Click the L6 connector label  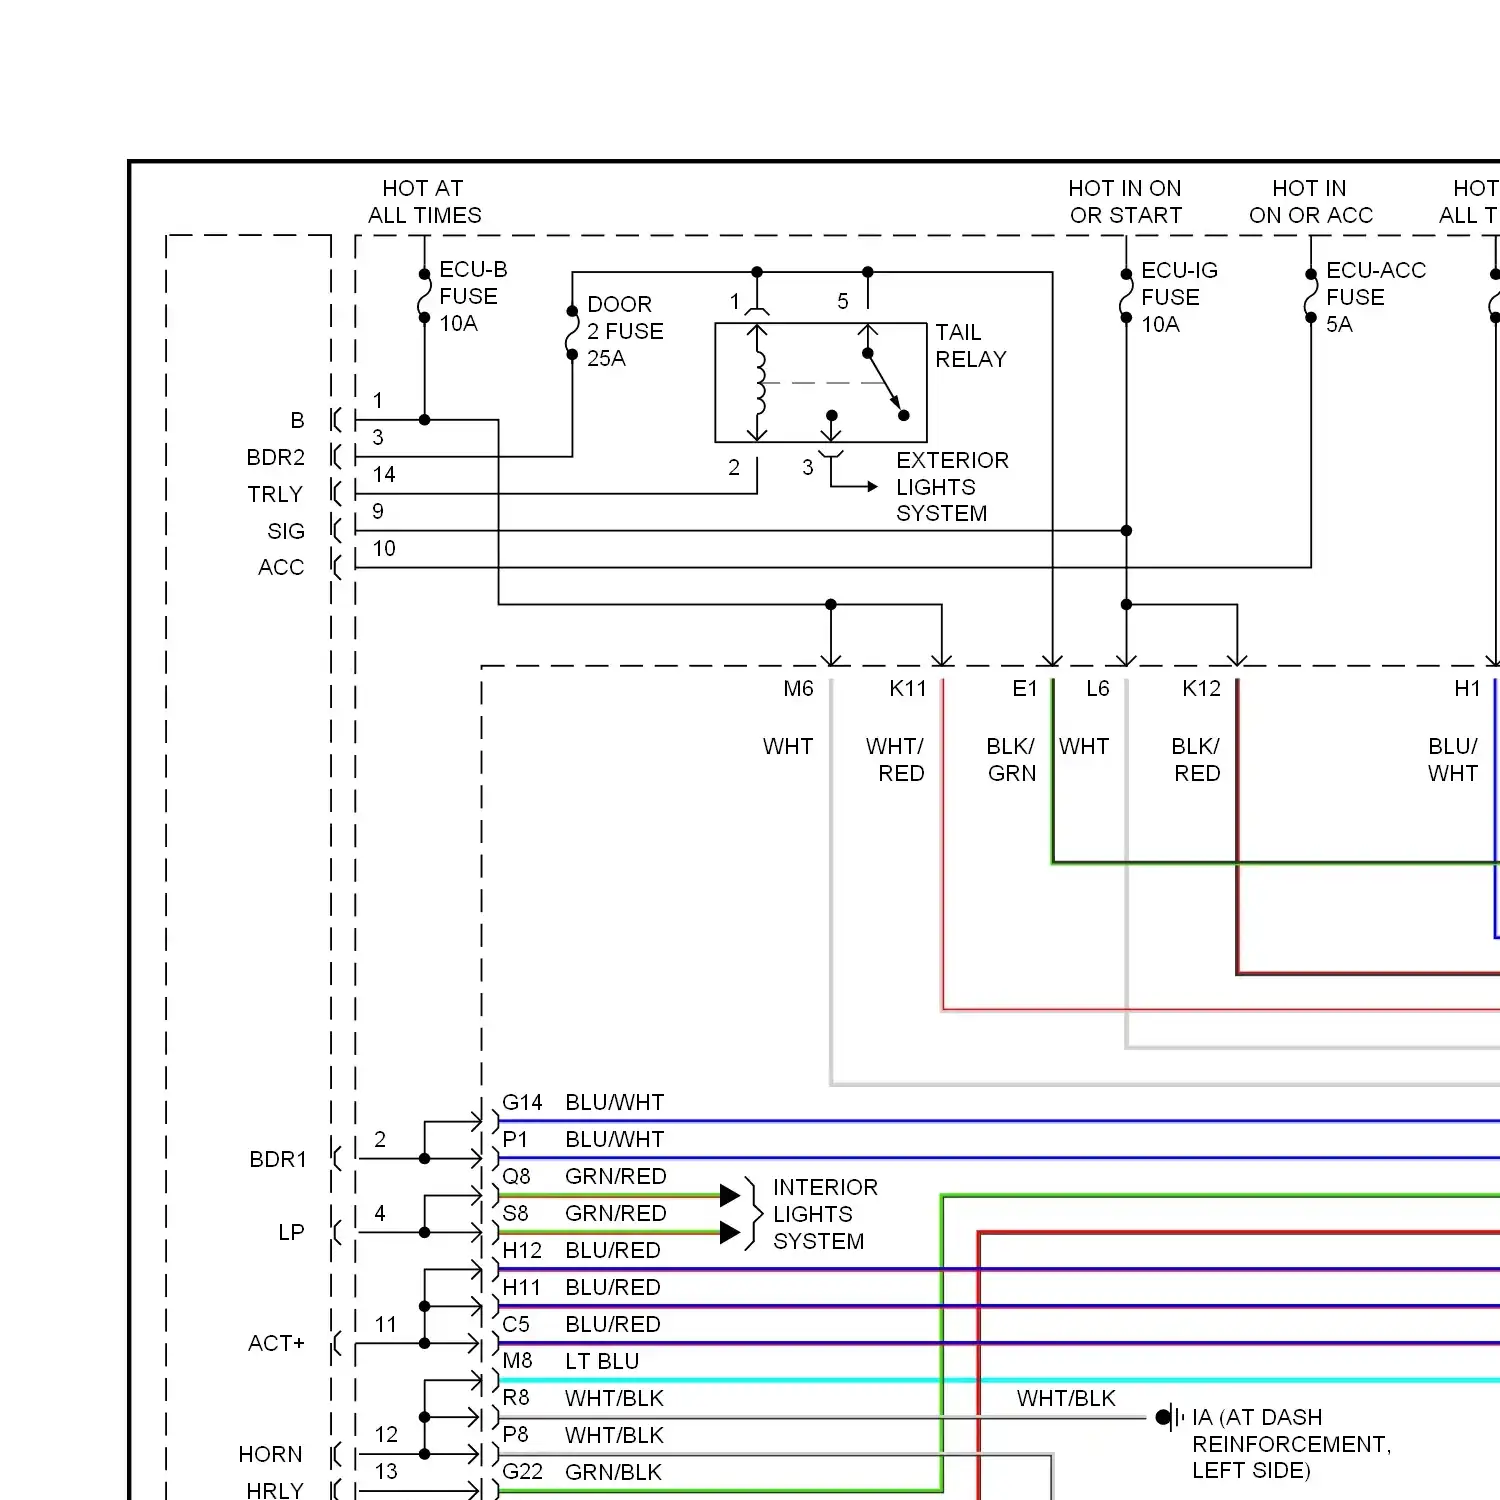point(1097,688)
